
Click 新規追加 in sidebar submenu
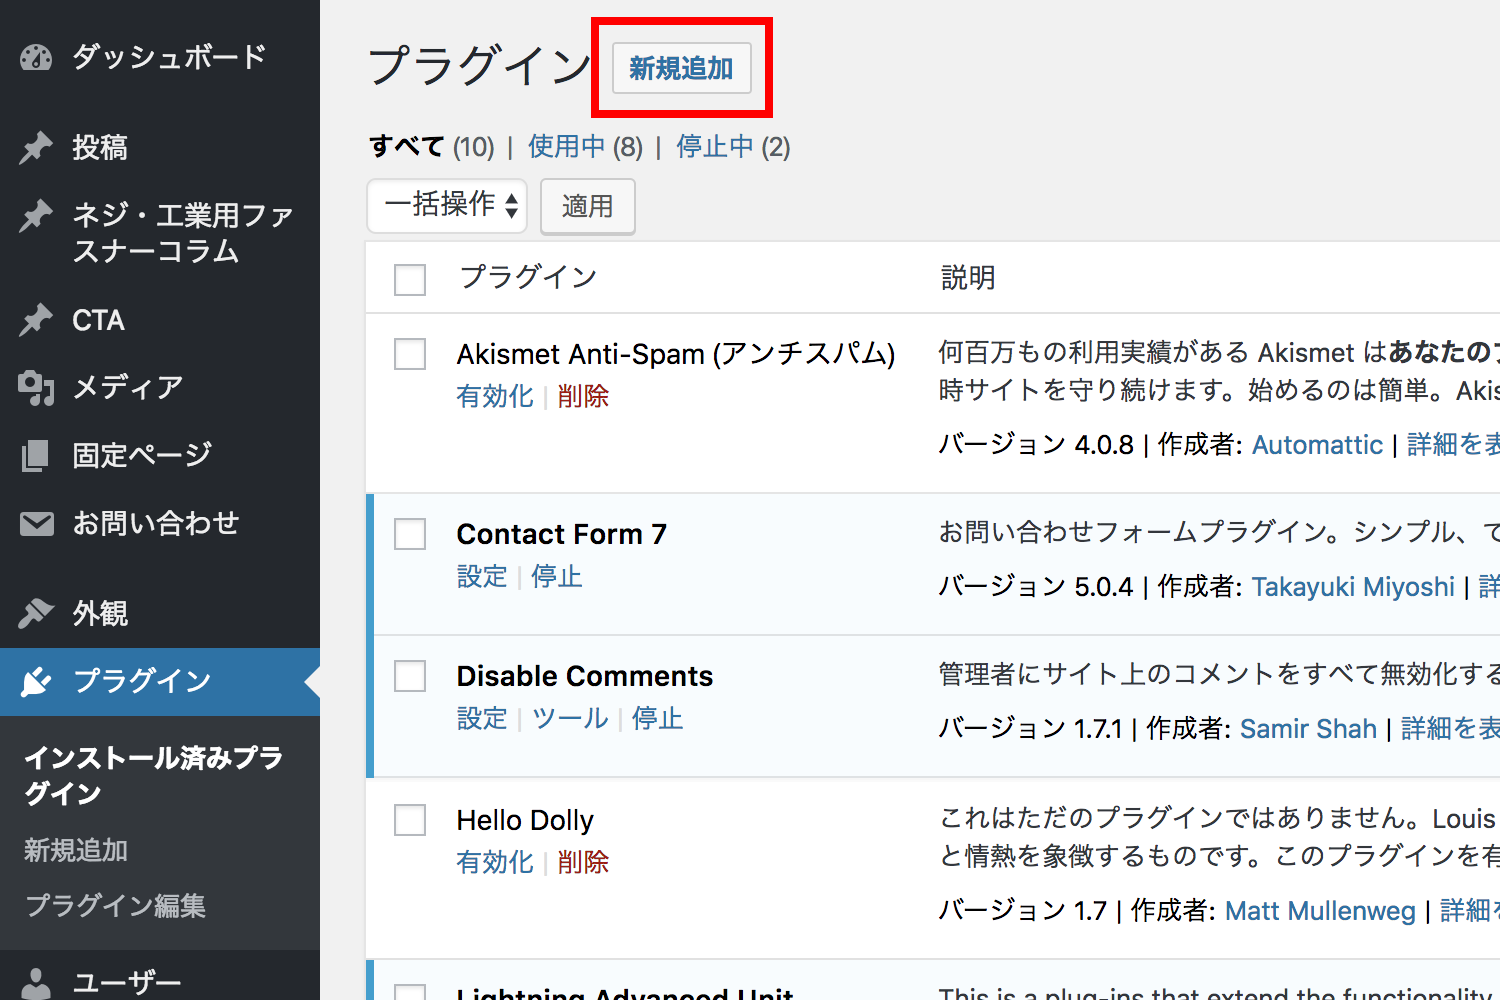(76, 850)
